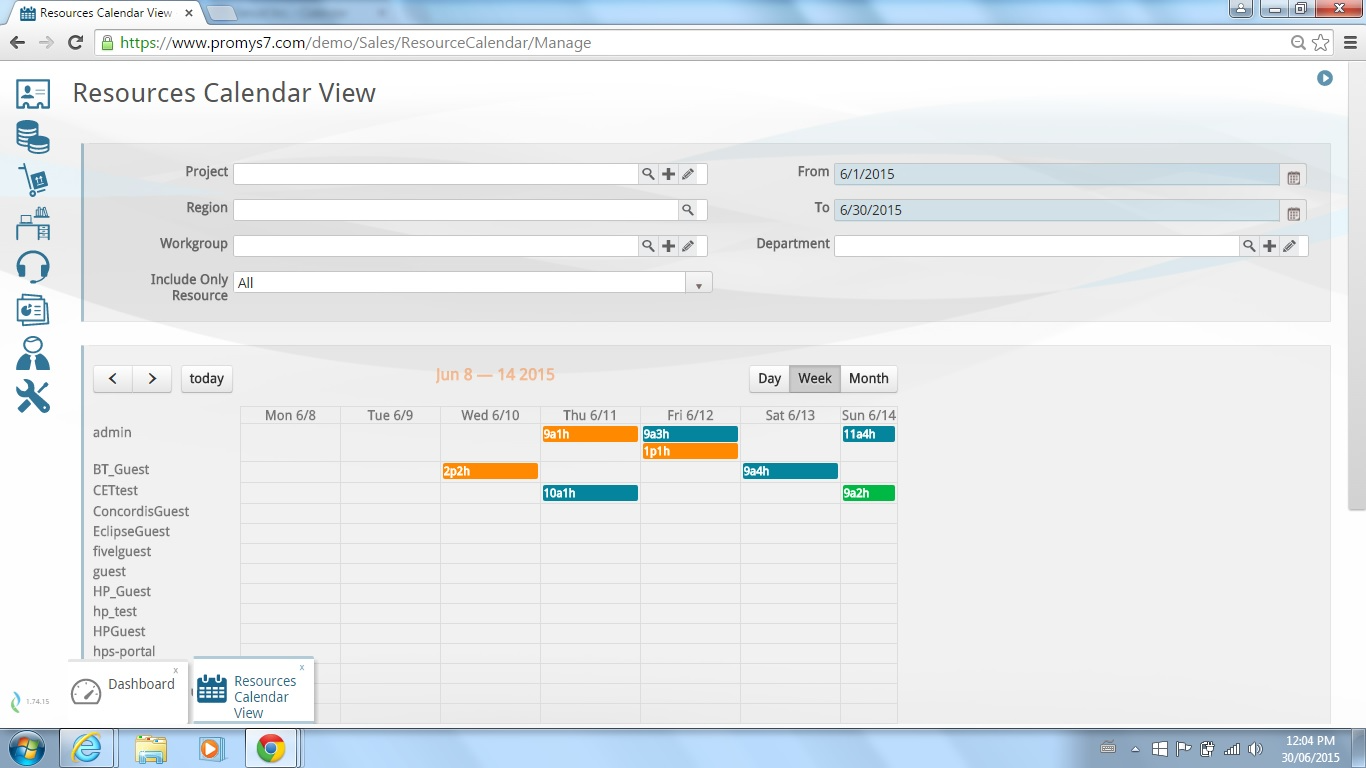
Task: Open admin 9a1h orange event
Action: (590, 434)
